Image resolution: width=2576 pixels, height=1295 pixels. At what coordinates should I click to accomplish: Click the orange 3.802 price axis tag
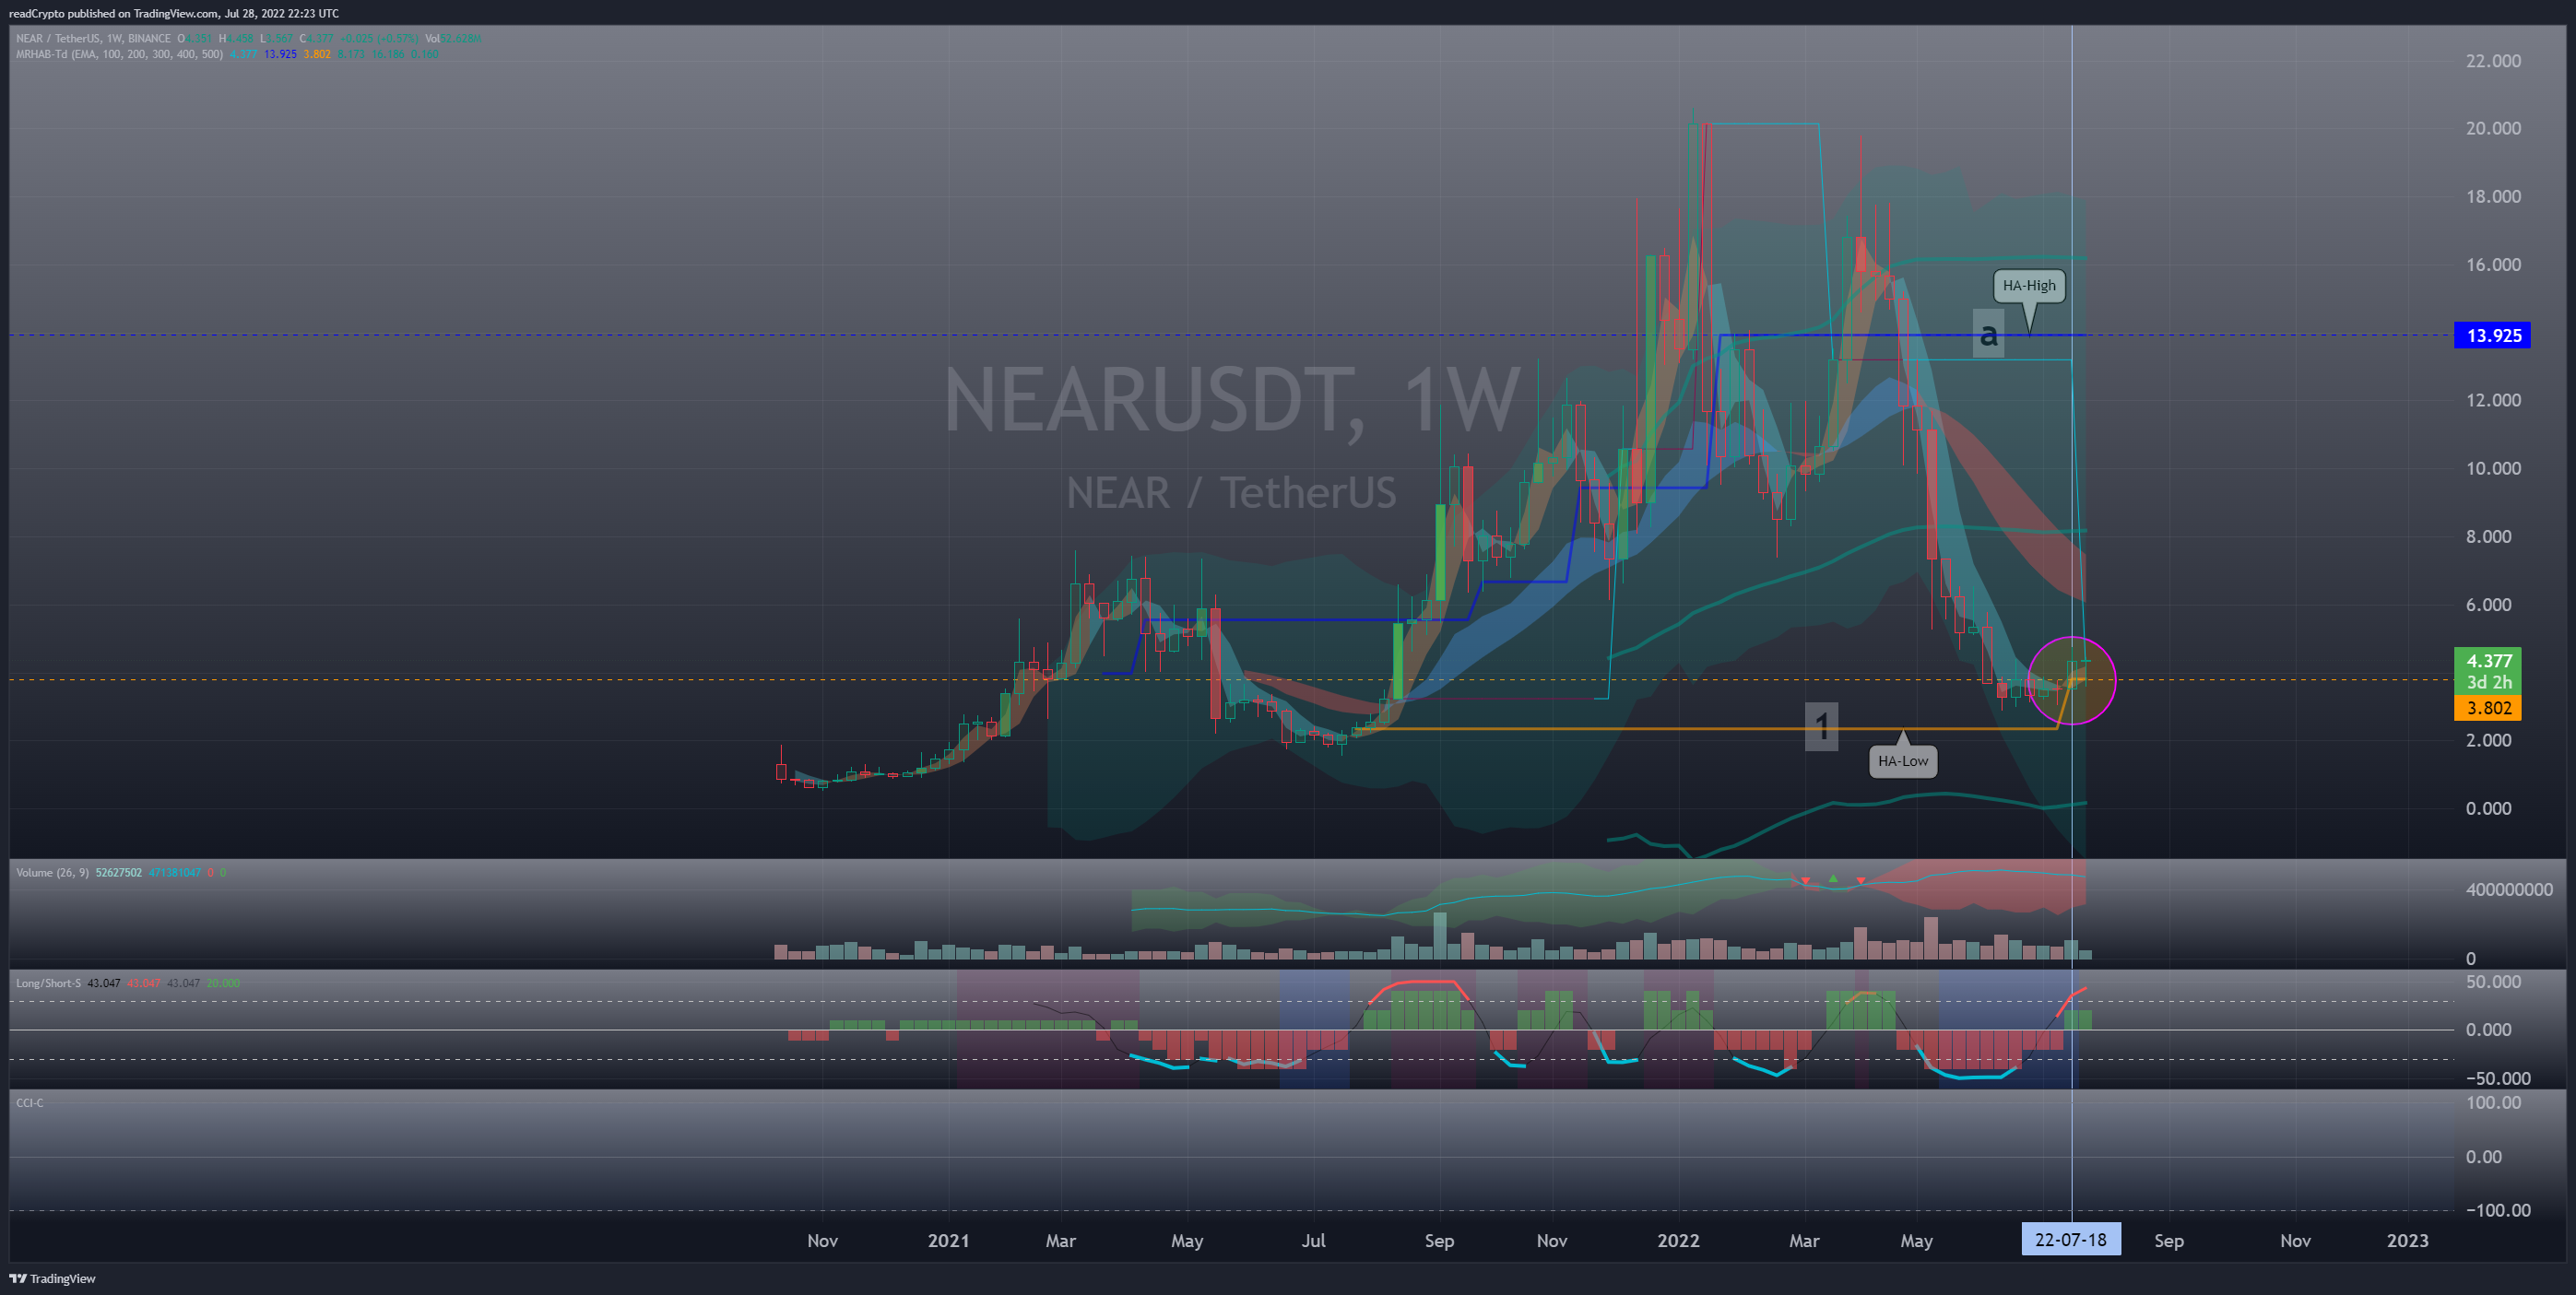[x=2488, y=708]
